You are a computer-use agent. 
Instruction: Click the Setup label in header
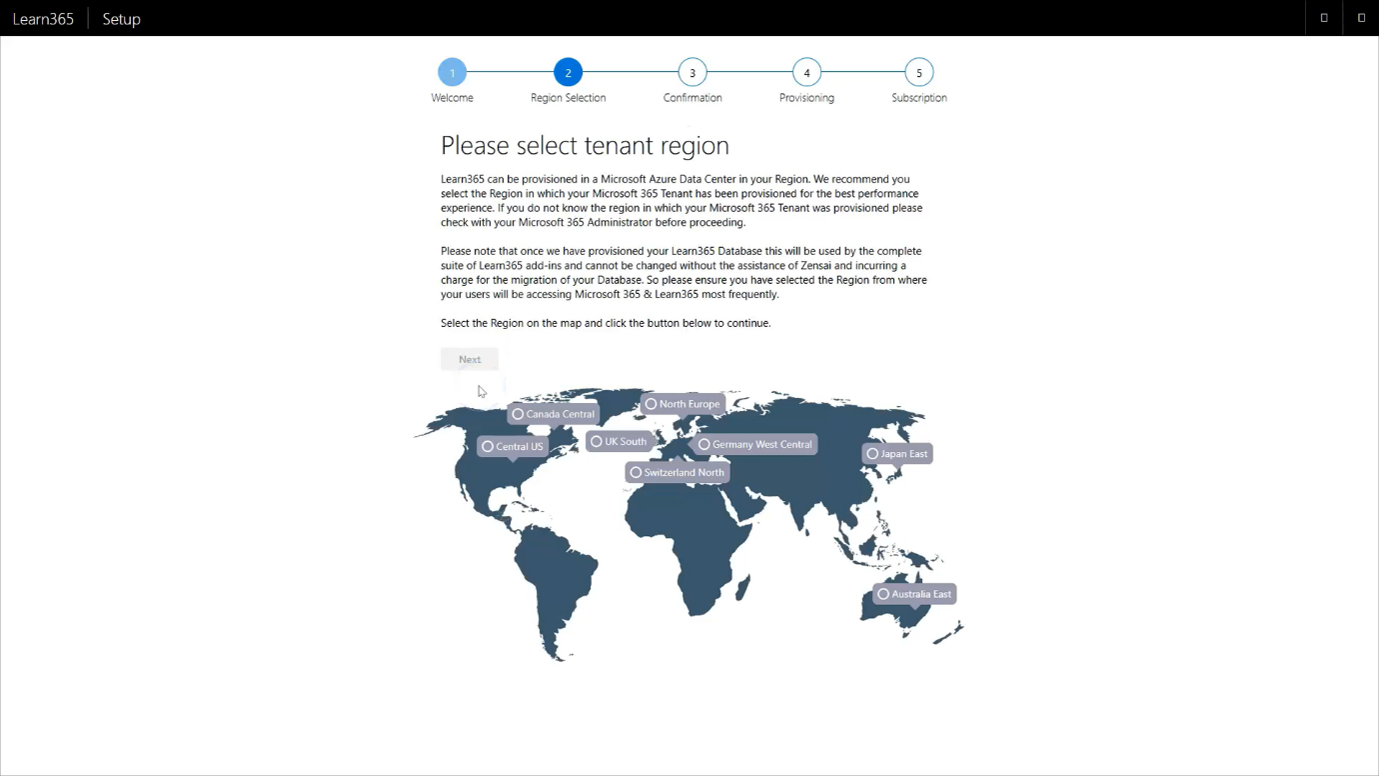[122, 19]
